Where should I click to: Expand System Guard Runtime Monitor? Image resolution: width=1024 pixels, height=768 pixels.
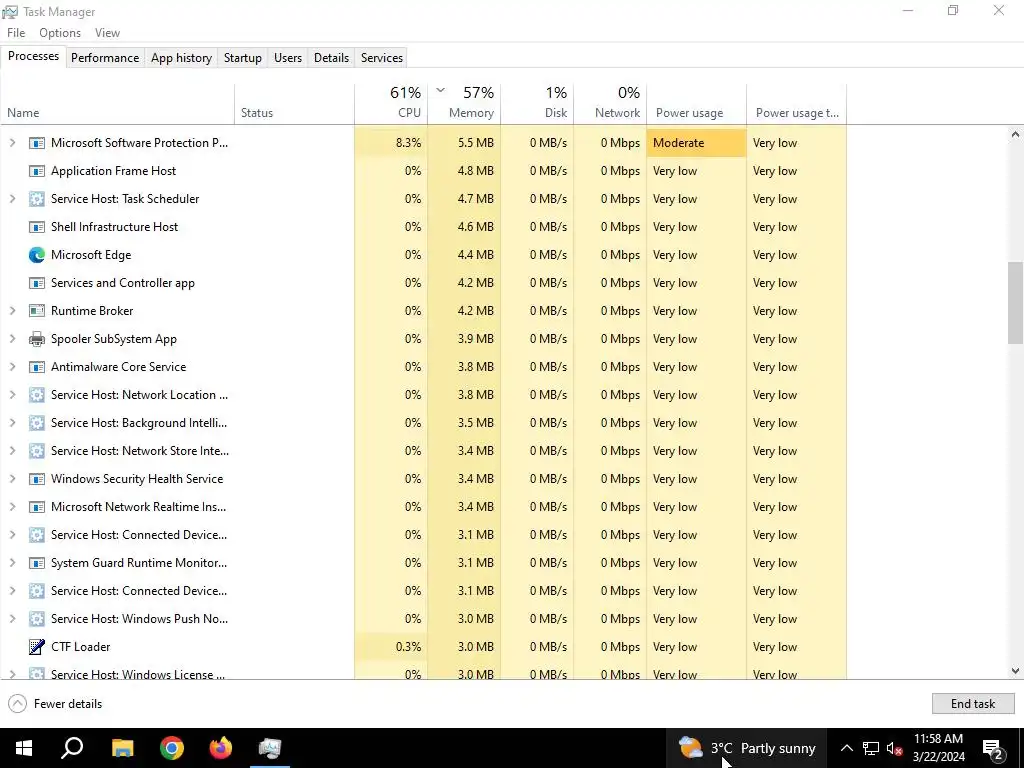coord(12,563)
